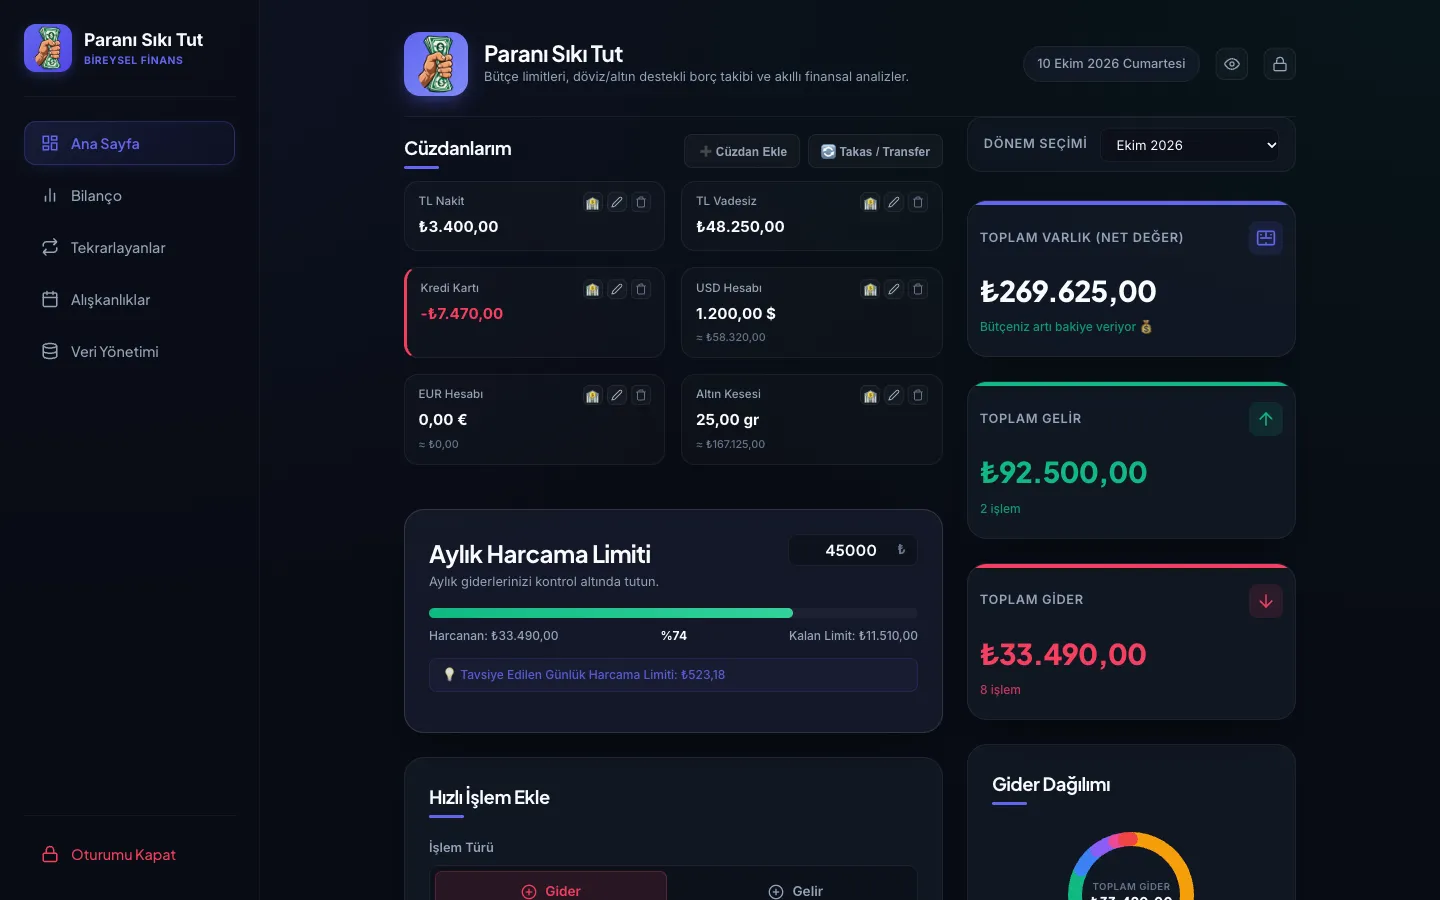The image size is (1440, 900).
Task: Remove Kredi Kartı wallet using trash icon
Action: click(x=641, y=289)
